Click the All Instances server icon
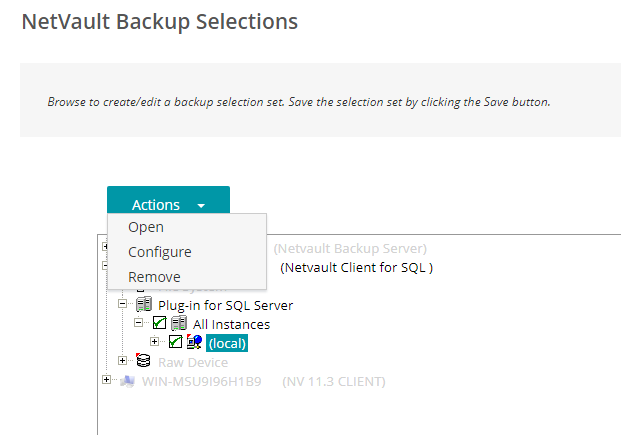The width and height of the screenshot is (621, 435). point(179,323)
